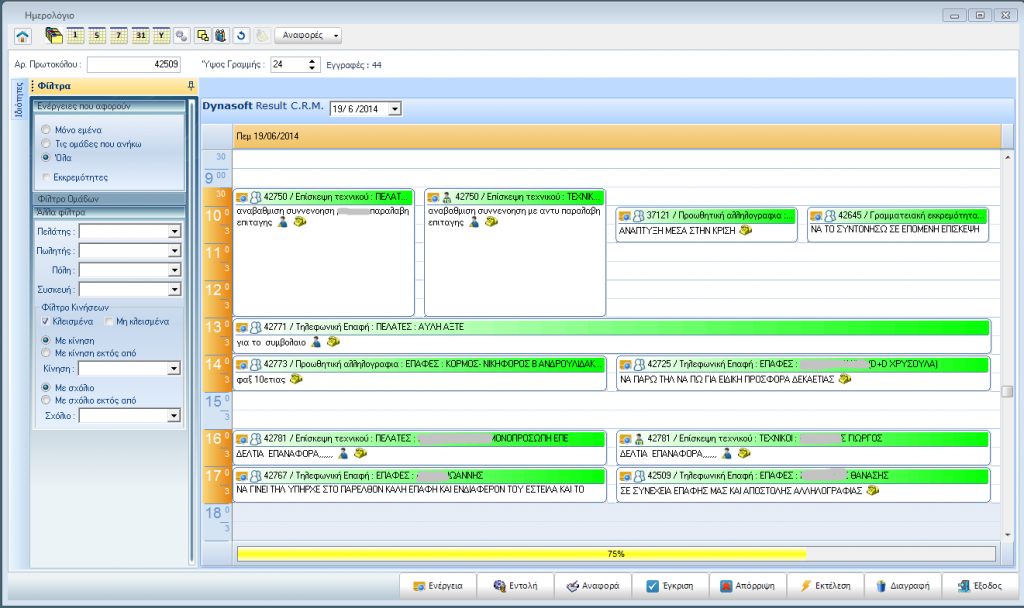Select the 'Πεμ 19/06/2014' day header
The height and width of the screenshot is (608, 1024).
point(616,136)
